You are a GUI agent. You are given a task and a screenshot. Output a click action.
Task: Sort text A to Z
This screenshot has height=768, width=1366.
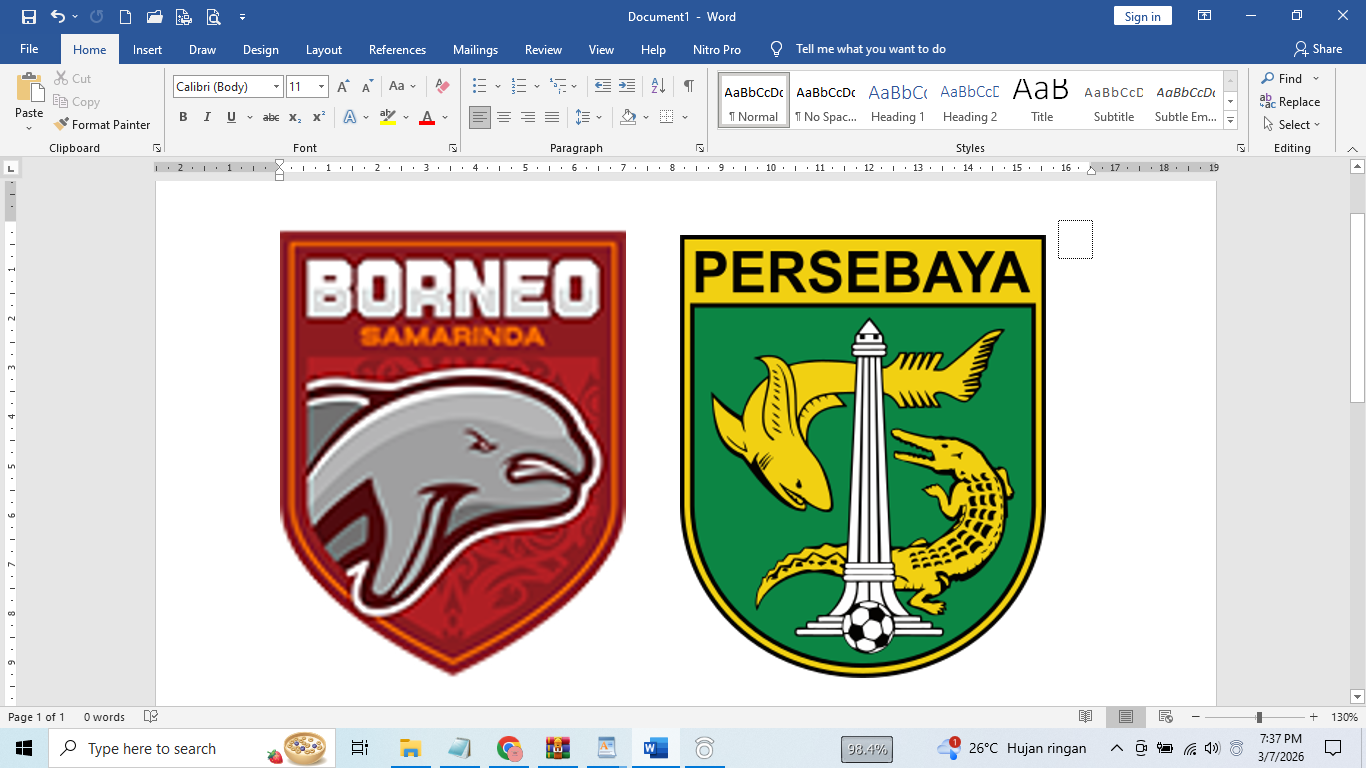pos(658,86)
